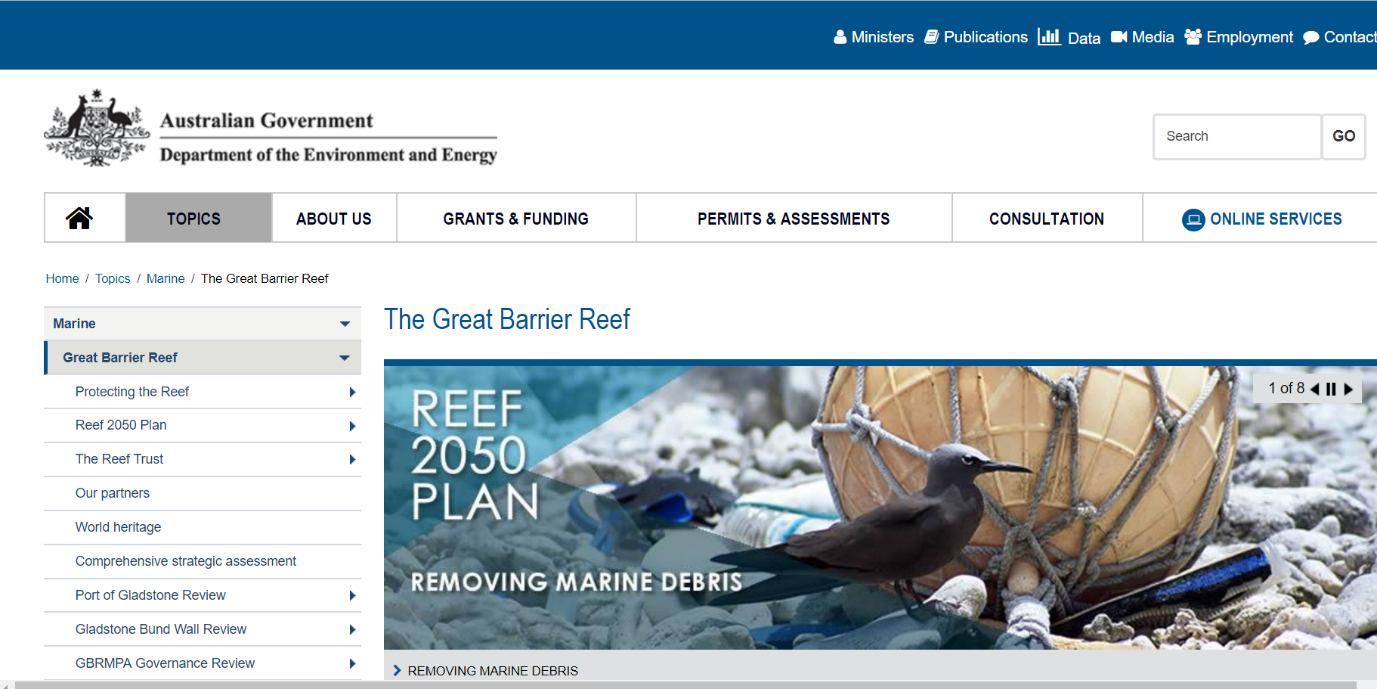Viewport: 1377px width, 689px height.
Task: Open the Consultation menu
Action: 1047,218
